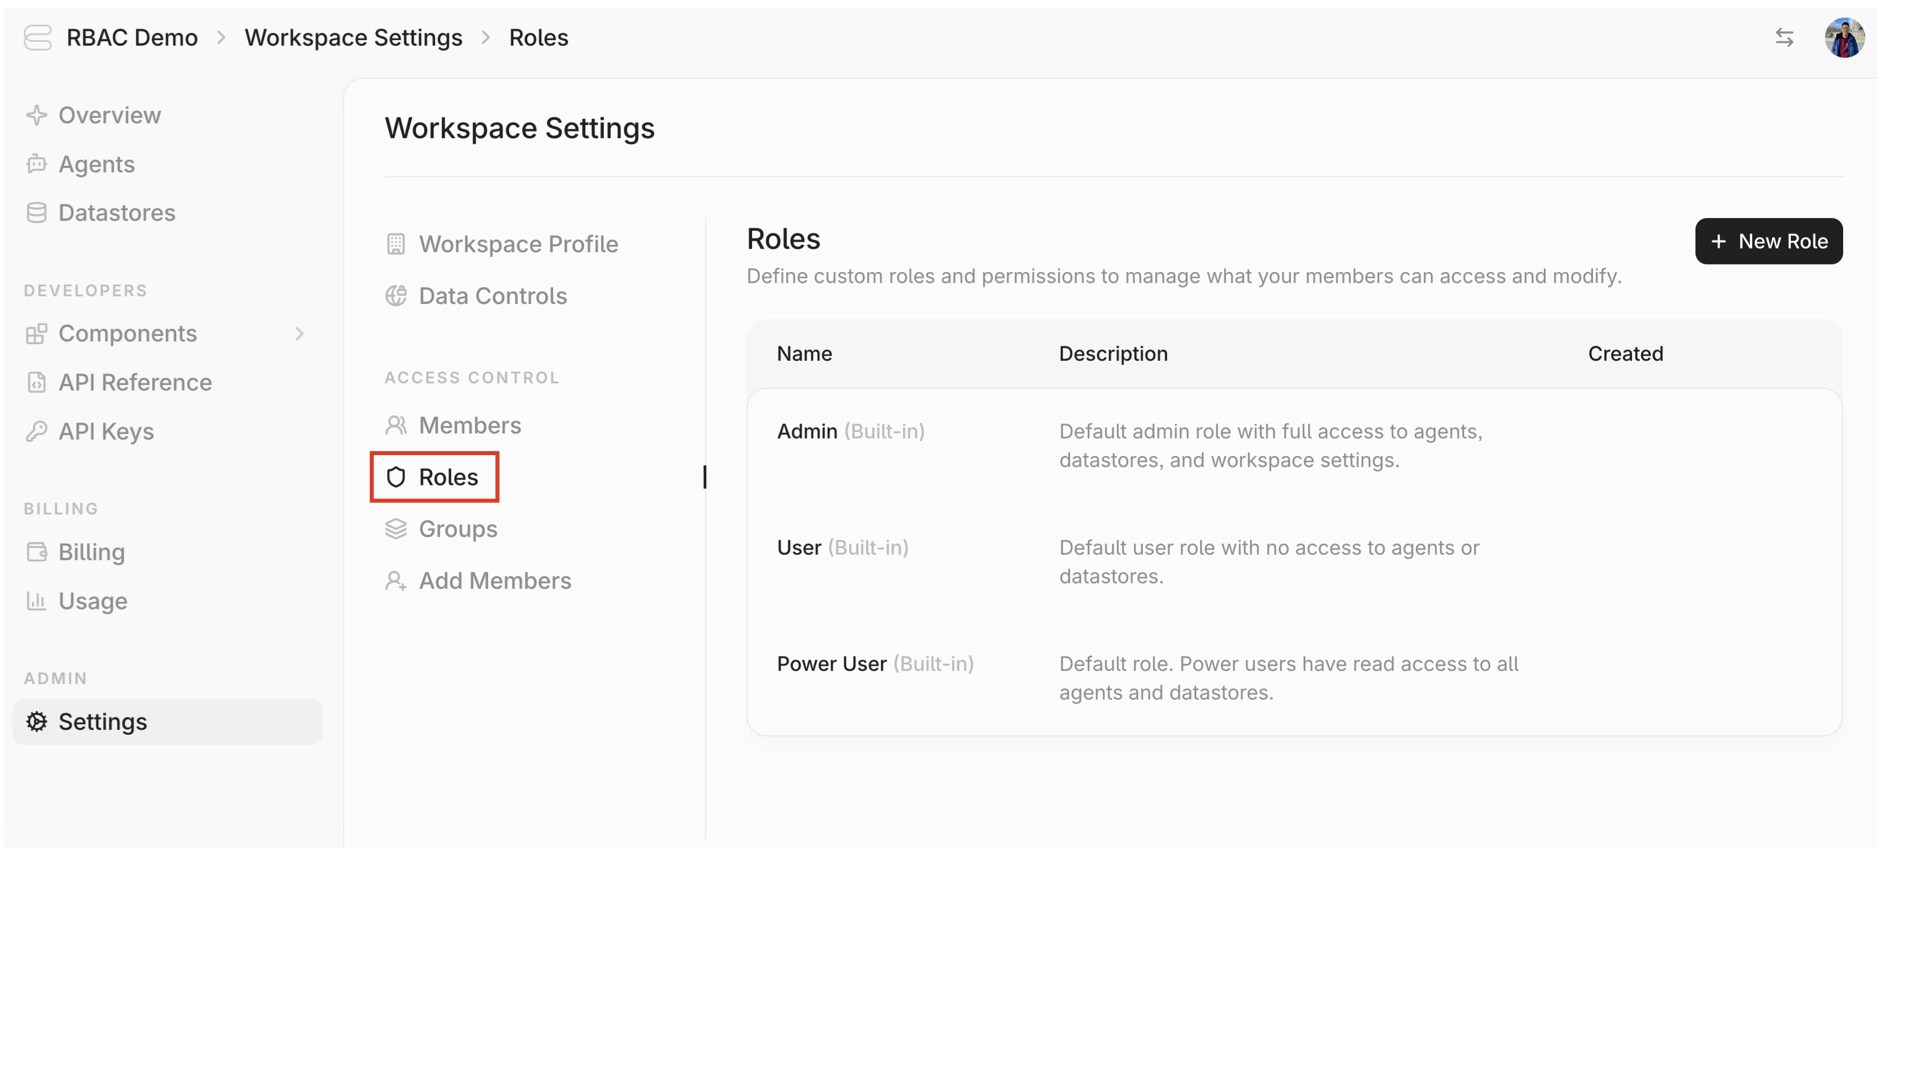Click the Datastores database icon
The width and height of the screenshot is (1920, 1080).
click(37, 213)
